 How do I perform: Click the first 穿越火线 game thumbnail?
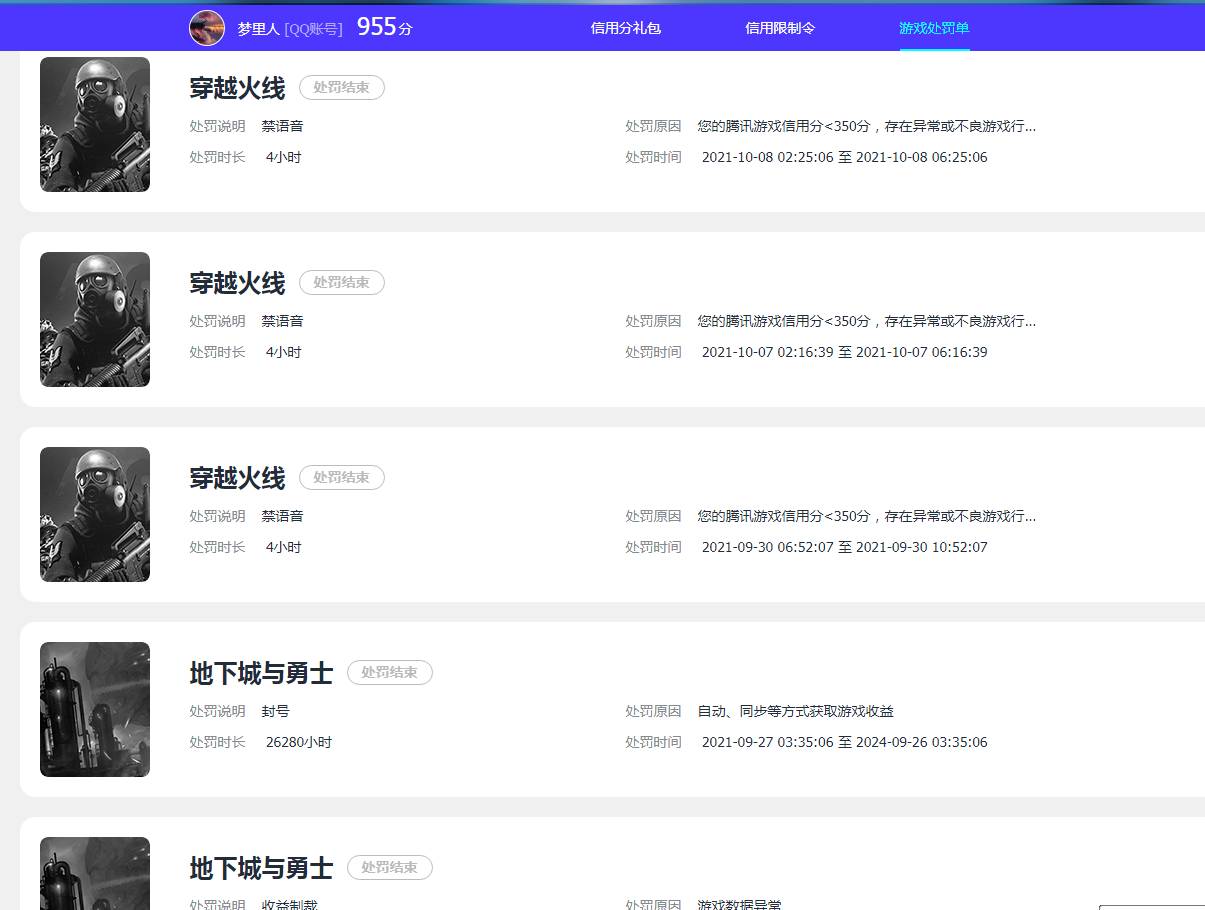(x=94, y=124)
